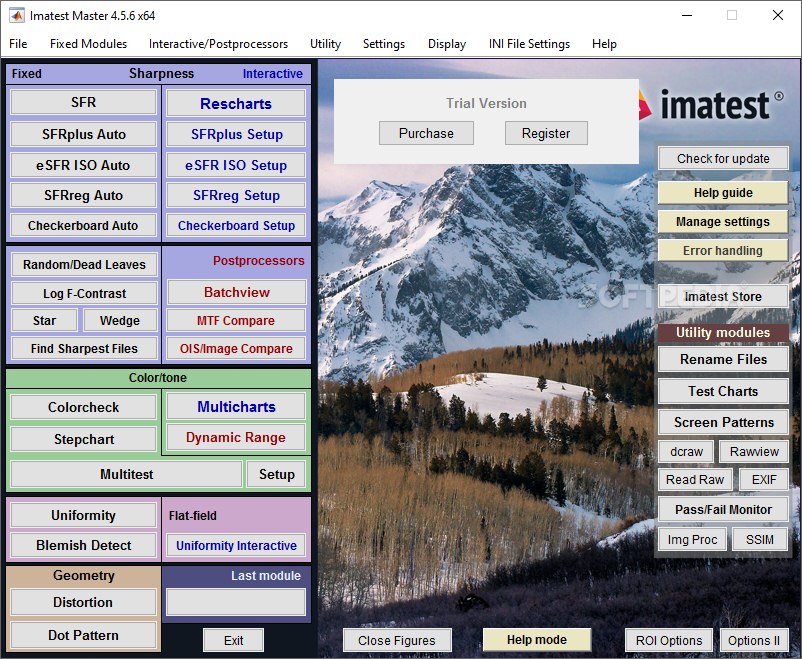Click the dcraw button
The image size is (802, 659).
[686, 452]
